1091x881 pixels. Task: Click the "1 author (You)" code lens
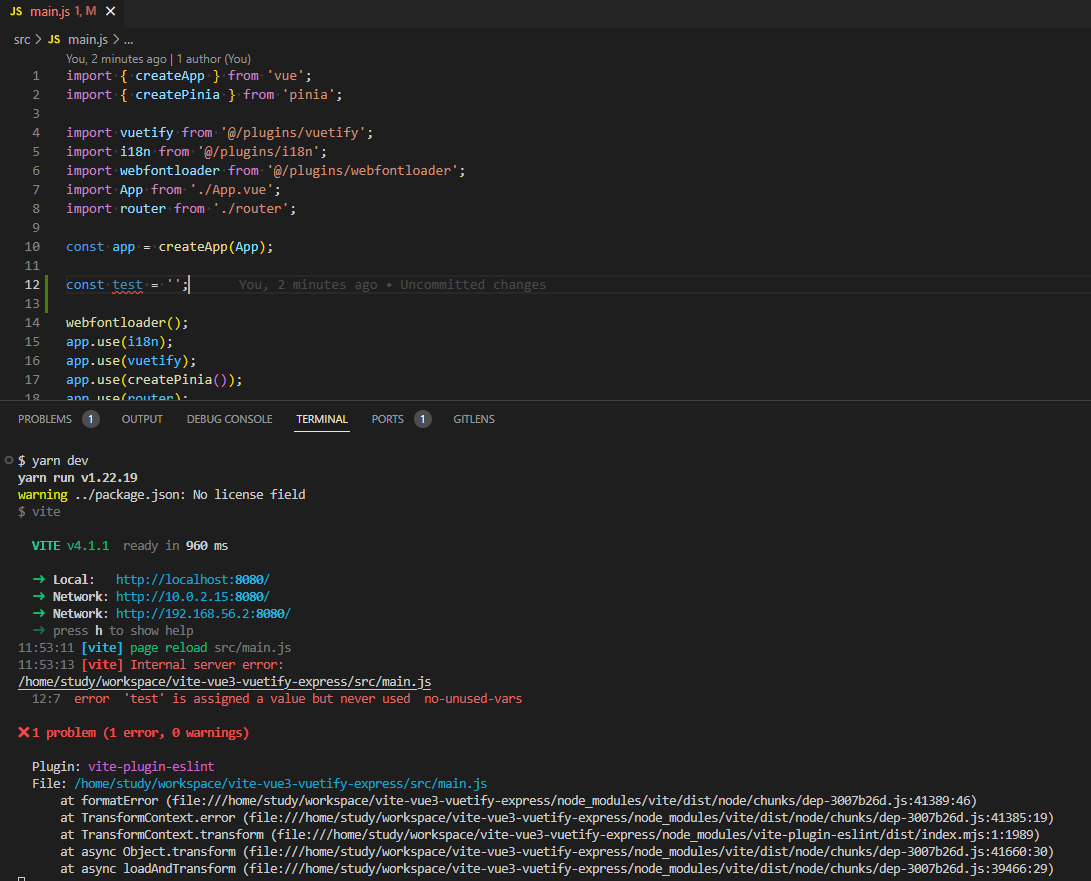click(214, 59)
